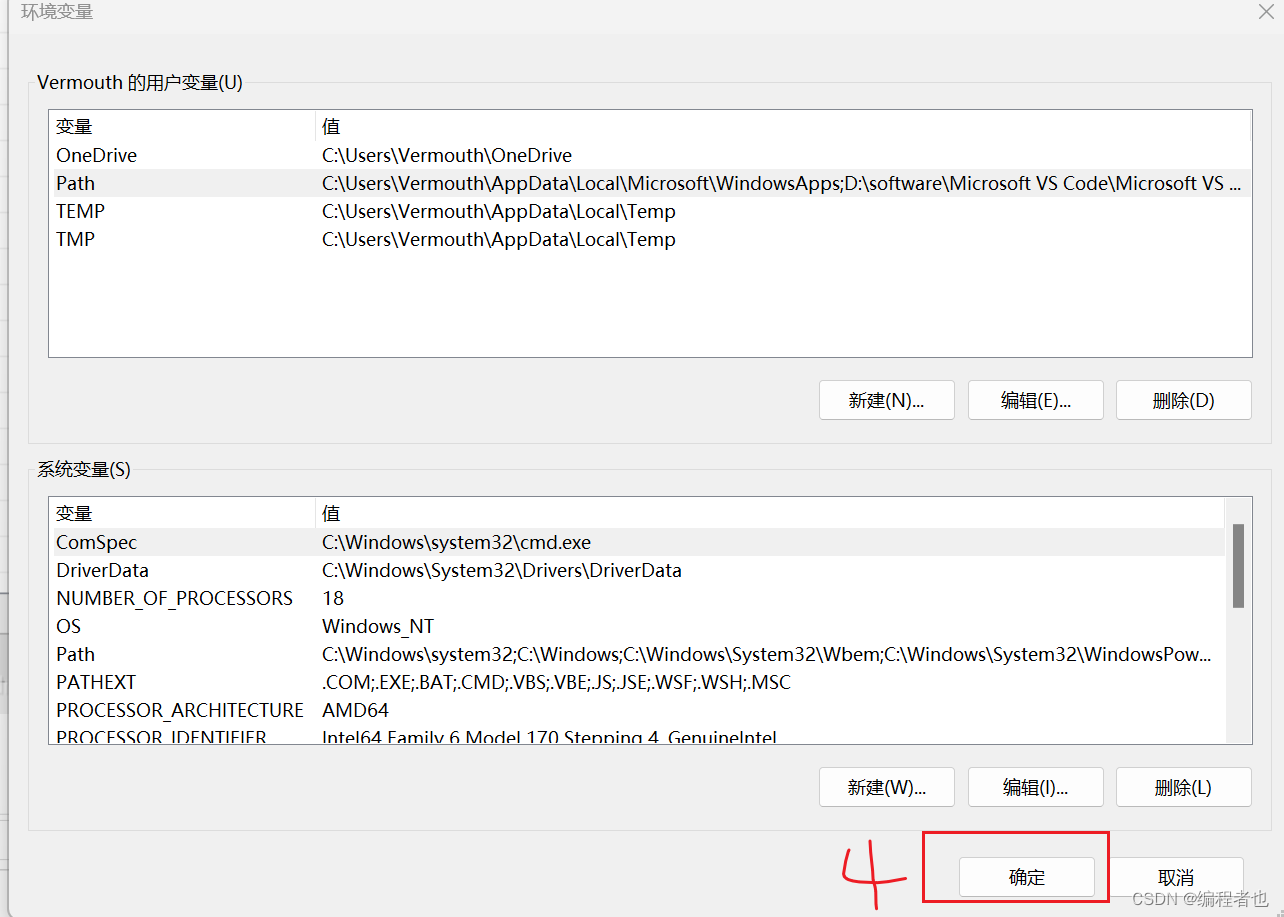Select the Path user variable row
This screenshot has height=917, width=1284.
point(200,183)
